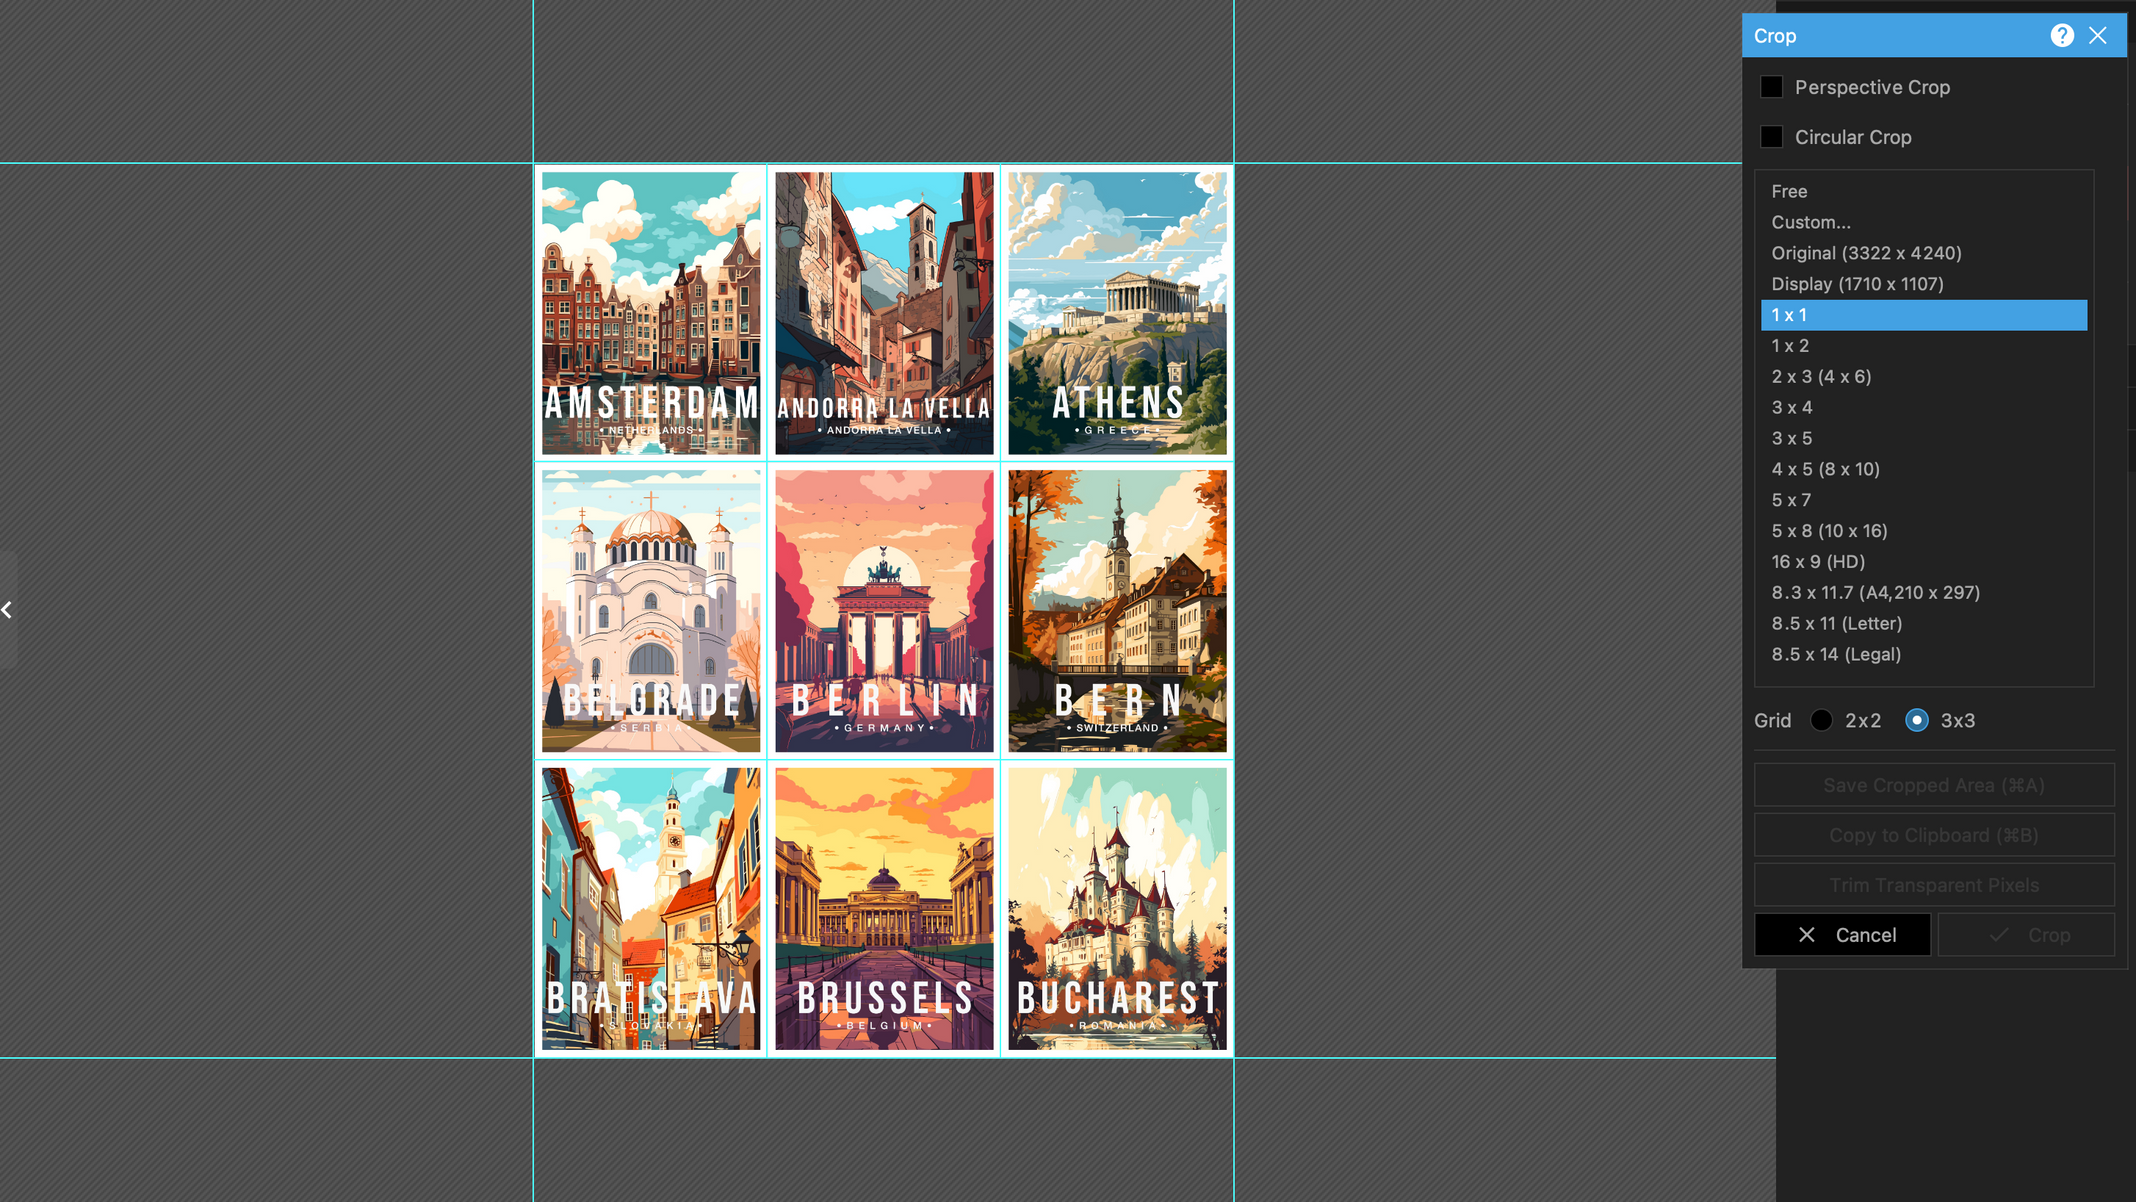This screenshot has width=2136, height=1202.
Task: Enable the Perspective Crop checkbox
Action: click(1771, 87)
